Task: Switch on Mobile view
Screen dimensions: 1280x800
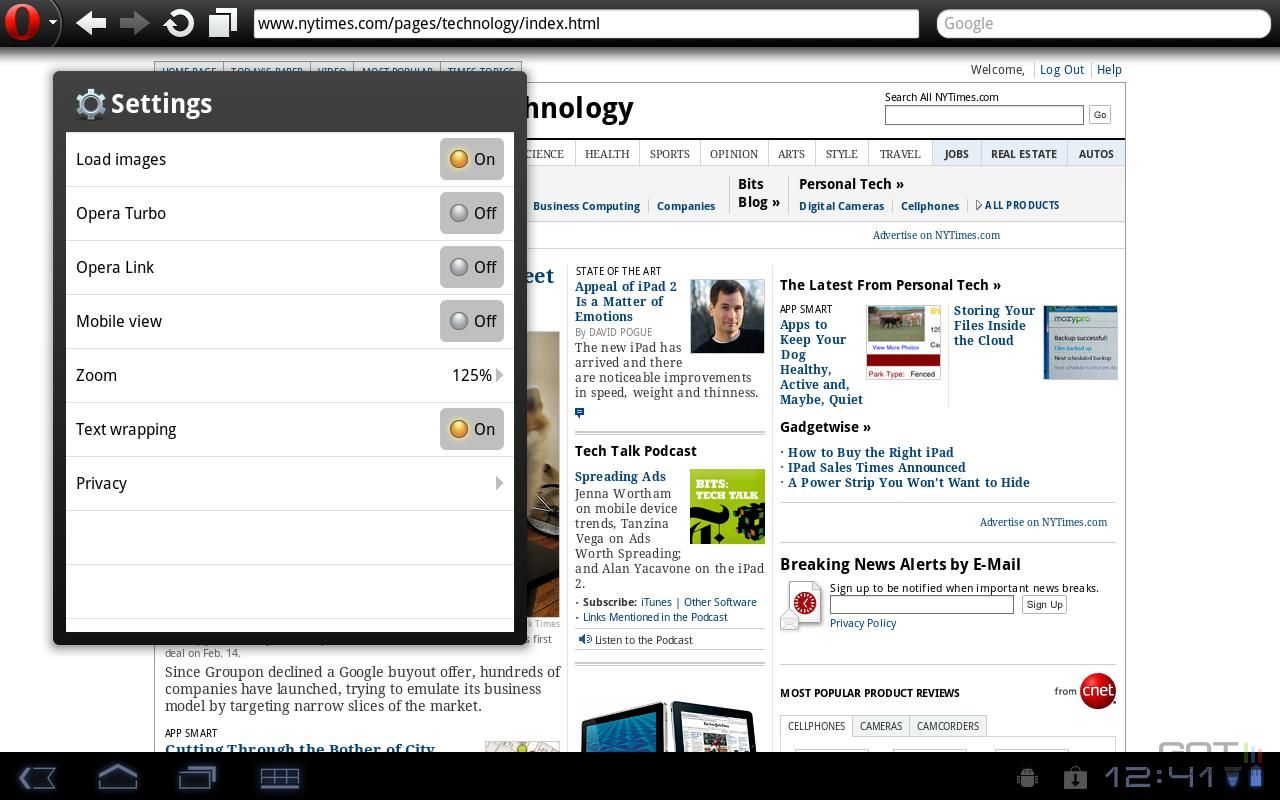Action: [472, 321]
